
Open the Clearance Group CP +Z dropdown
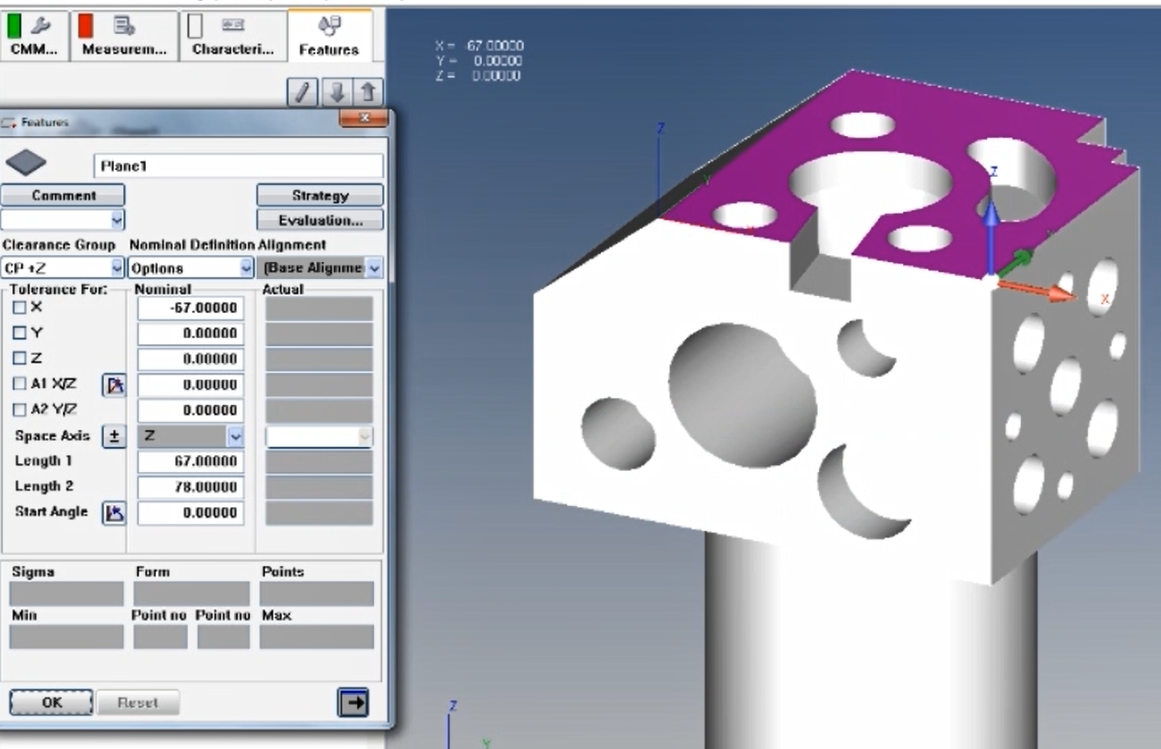click(118, 267)
